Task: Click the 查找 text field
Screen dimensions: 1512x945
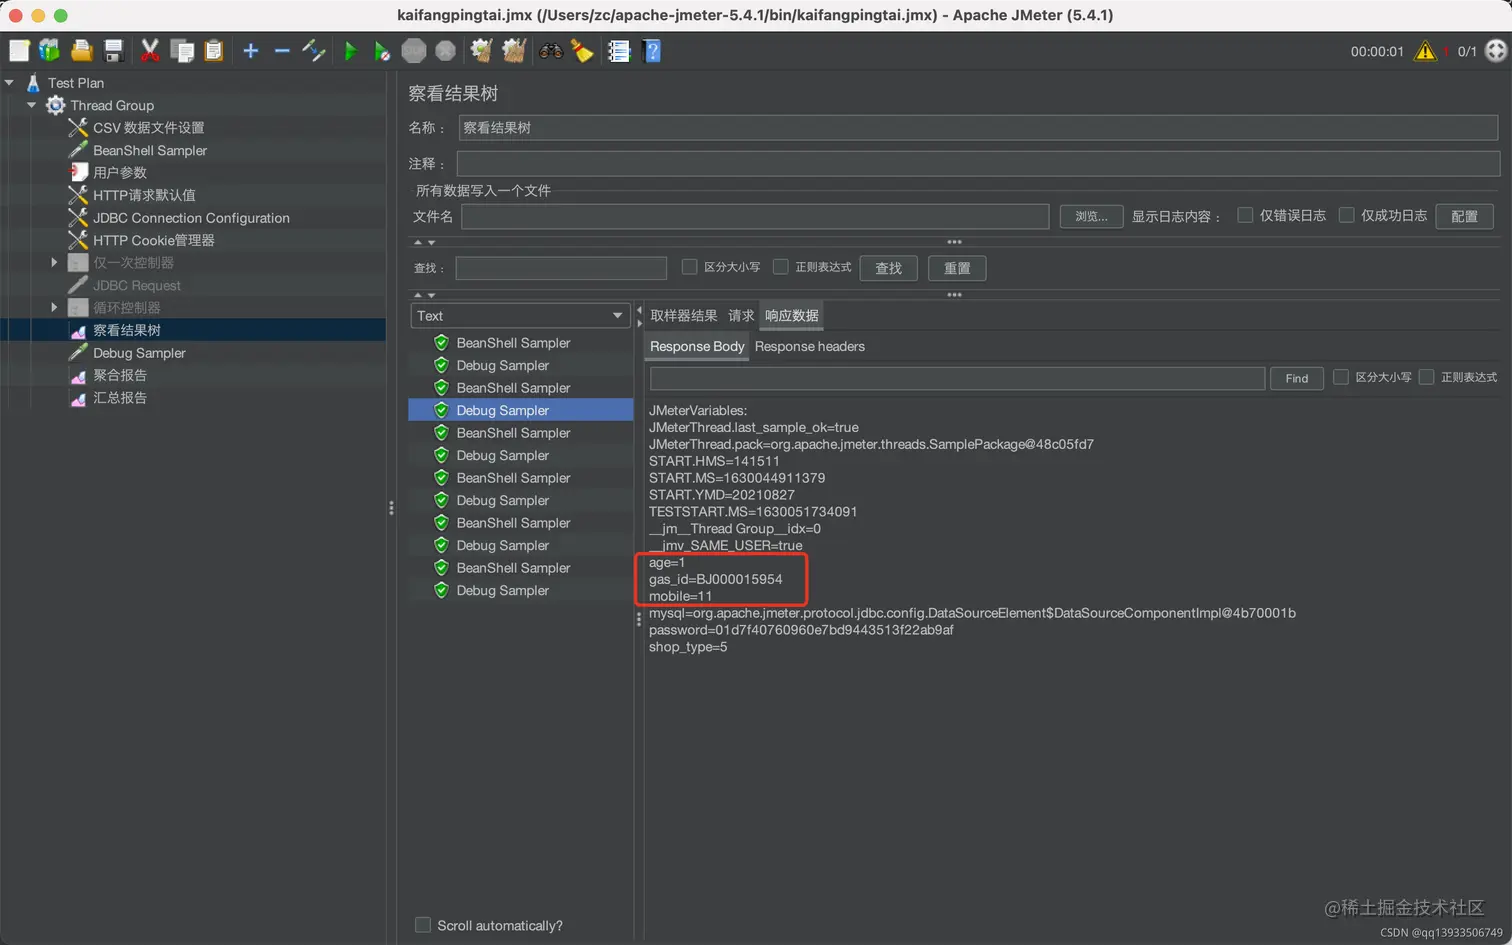Action: tap(561, 268)
